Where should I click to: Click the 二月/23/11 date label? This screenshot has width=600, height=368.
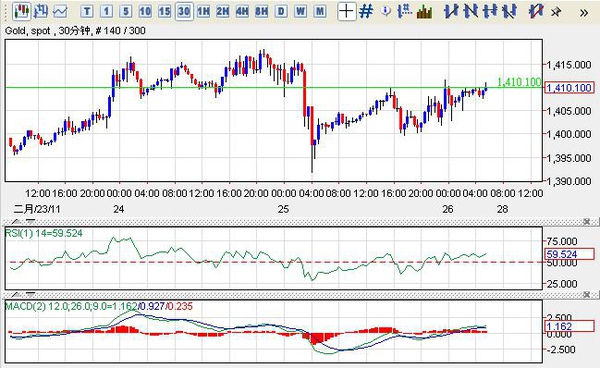click(x=37, y=209)
